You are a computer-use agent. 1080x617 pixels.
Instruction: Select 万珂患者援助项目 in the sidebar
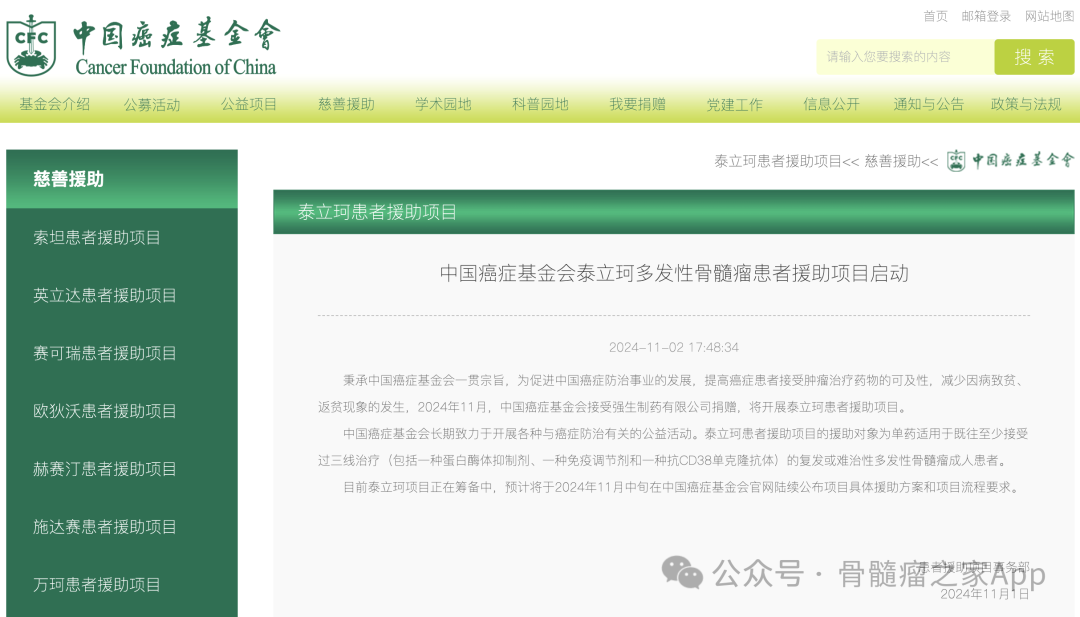(x=97, y=585)
